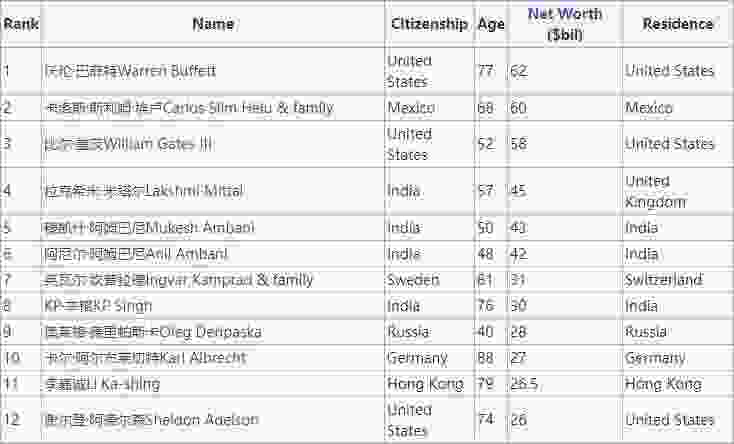Click the Net Worth ($bil) header link
Screen dimensions: 734x444
(x=565, y=23)
